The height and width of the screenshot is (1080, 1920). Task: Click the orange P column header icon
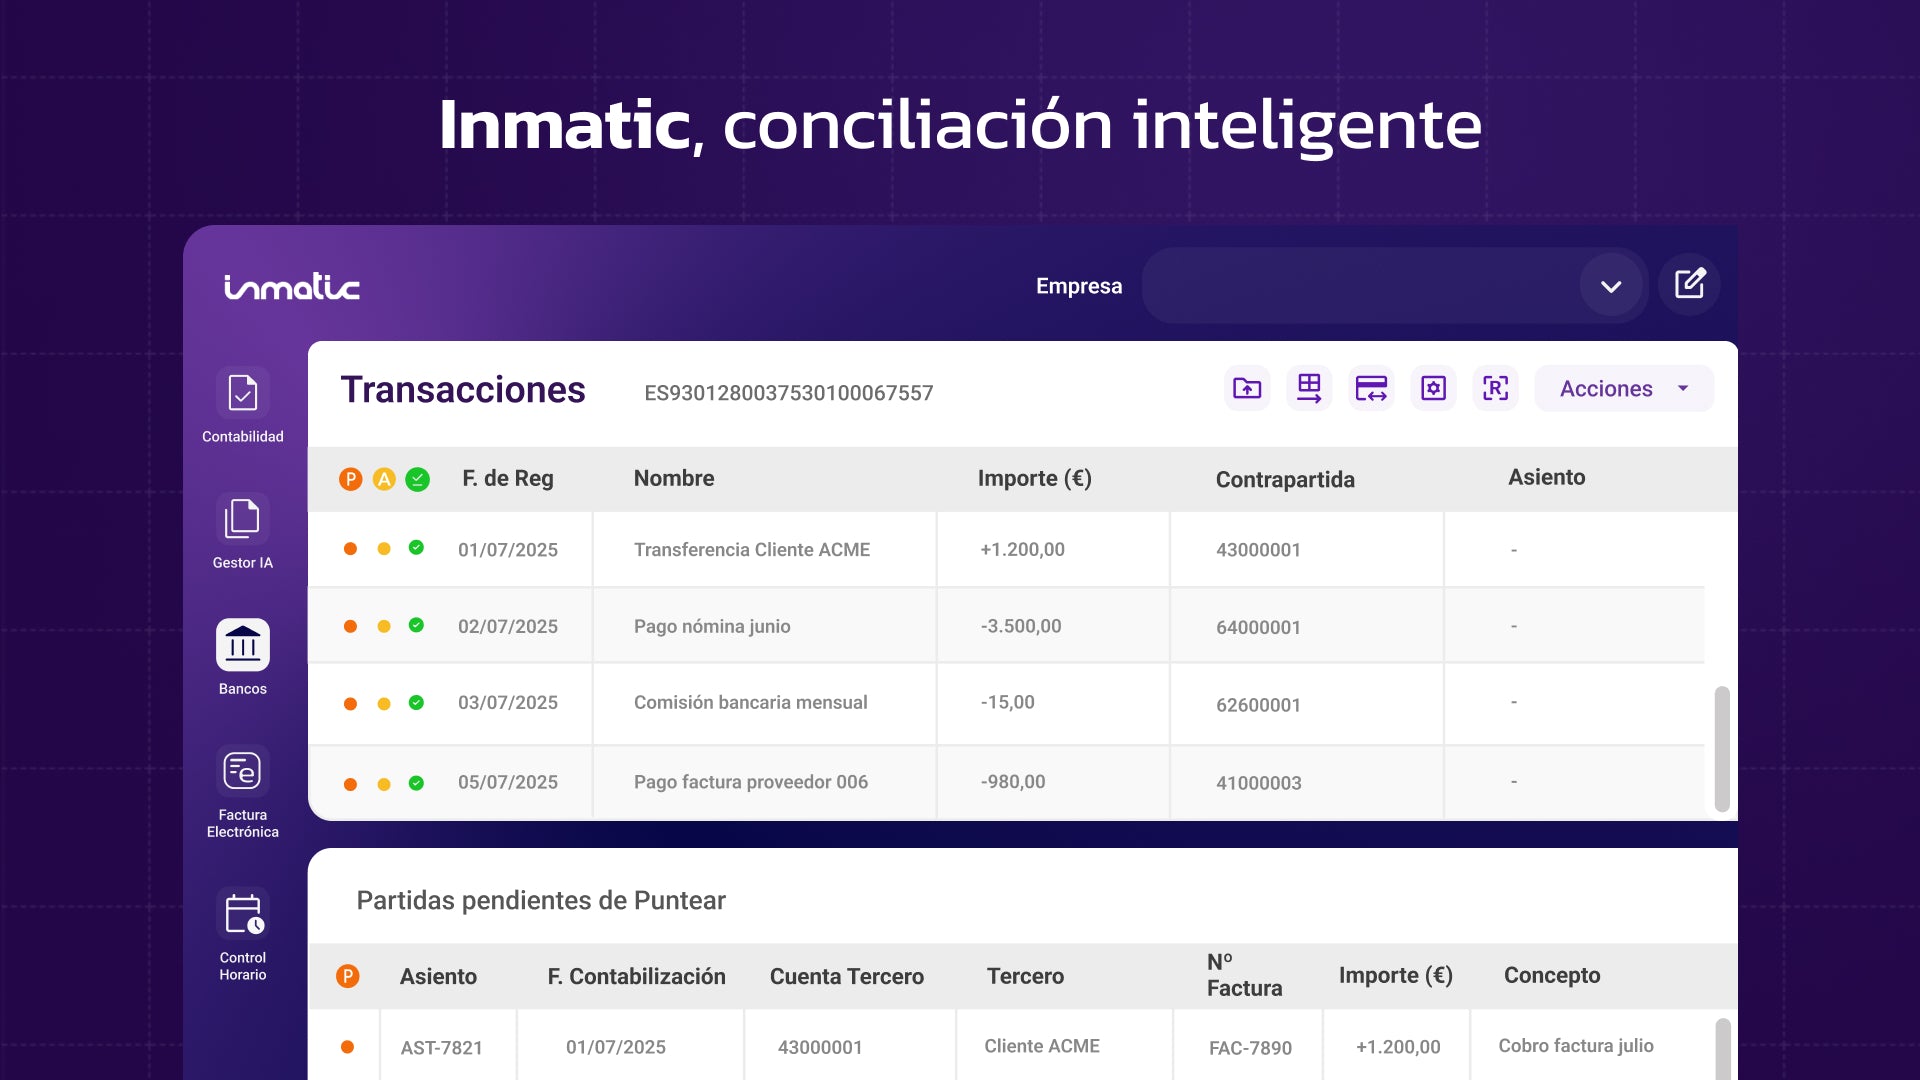coord(349,479)
